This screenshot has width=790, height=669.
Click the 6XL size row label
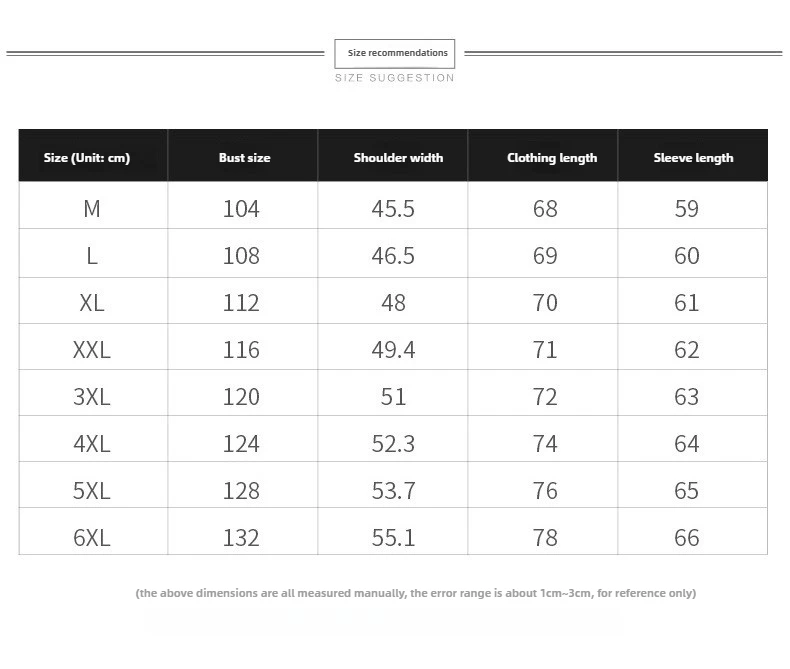92,538
